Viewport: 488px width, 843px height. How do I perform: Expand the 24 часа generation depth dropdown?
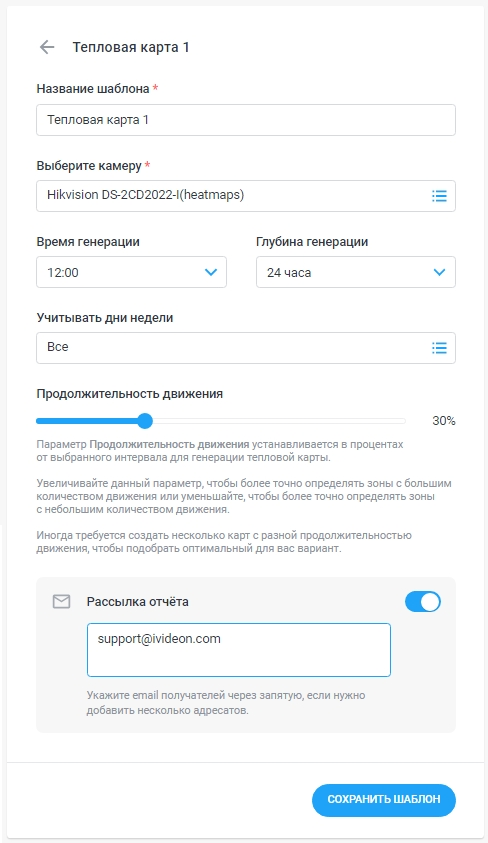click(x=356, y=272)
